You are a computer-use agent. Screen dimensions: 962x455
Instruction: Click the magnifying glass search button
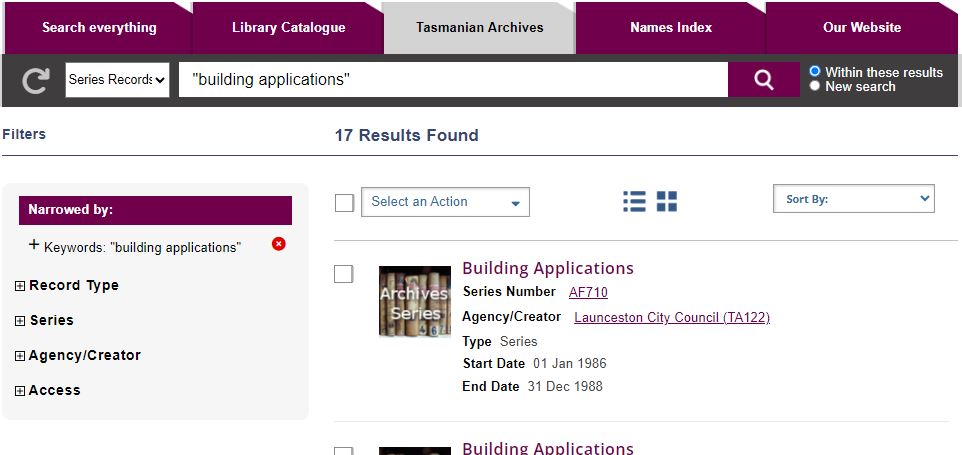pos(763,80)
